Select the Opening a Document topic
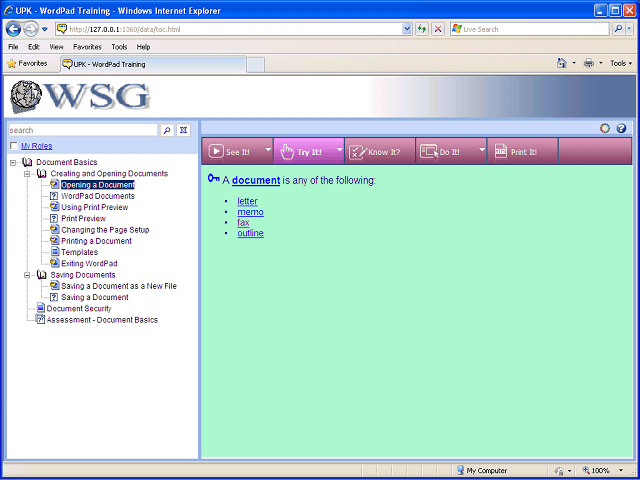640x480 pixels. click(x=98, y=185)
